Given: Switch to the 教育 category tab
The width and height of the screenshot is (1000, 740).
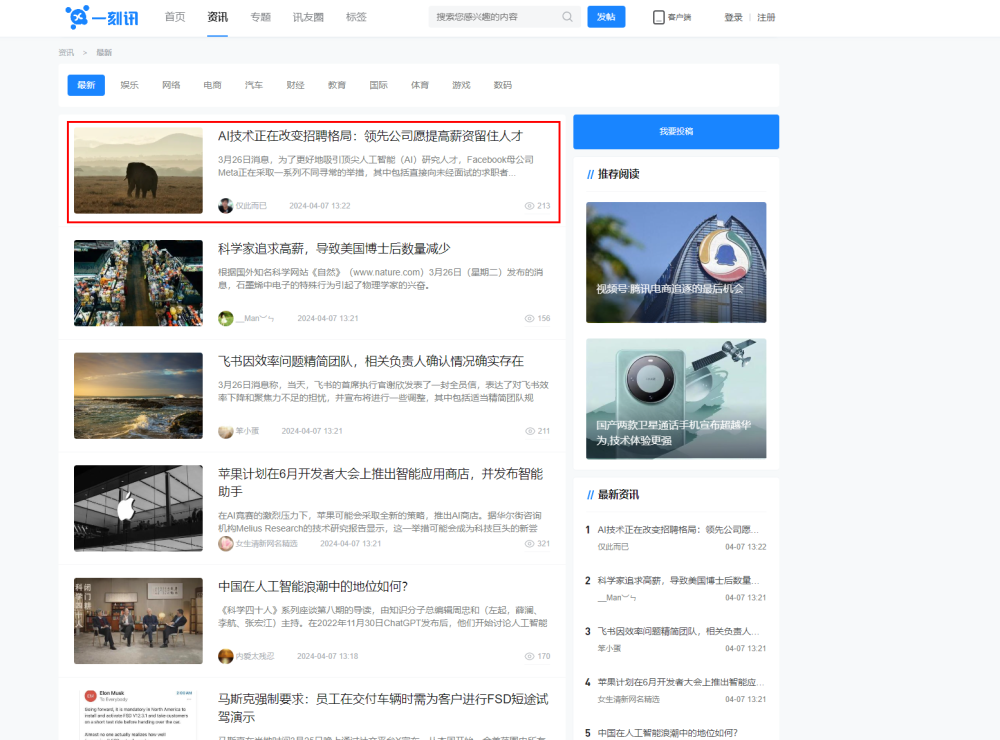Looking at the screenshot, I should coord(337,85).
